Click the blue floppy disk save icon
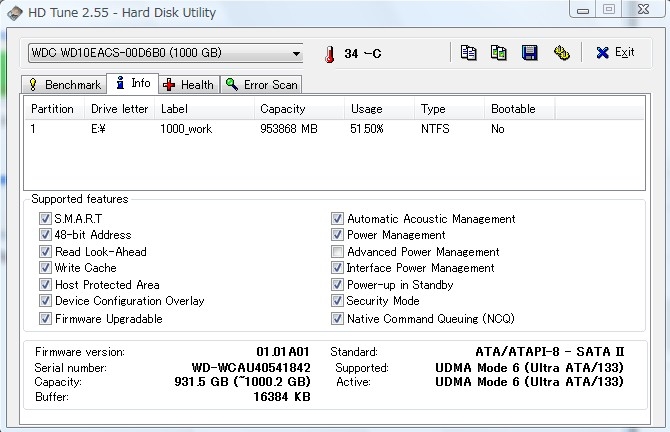 530,53
